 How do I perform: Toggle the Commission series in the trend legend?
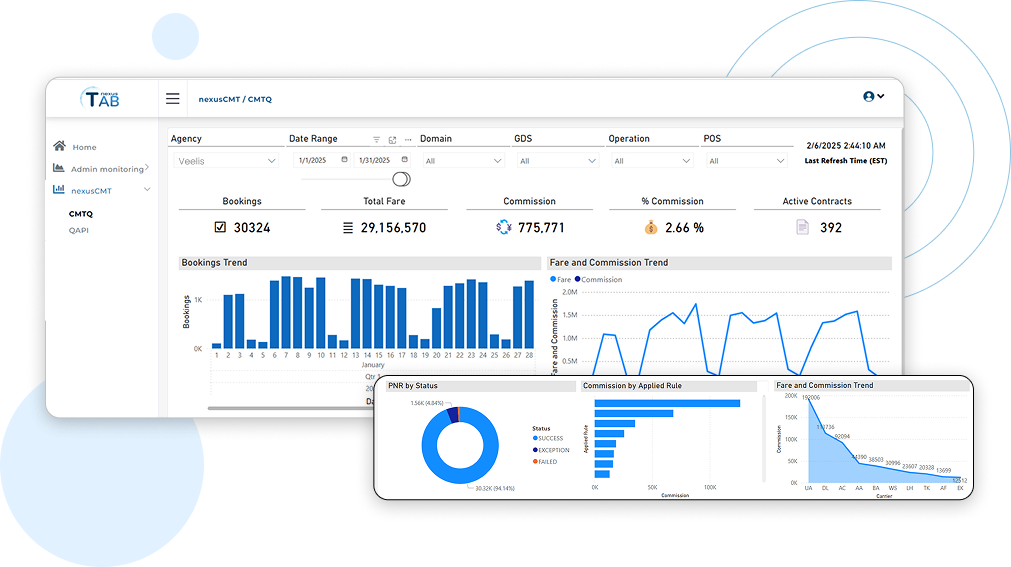coord(600,280)
